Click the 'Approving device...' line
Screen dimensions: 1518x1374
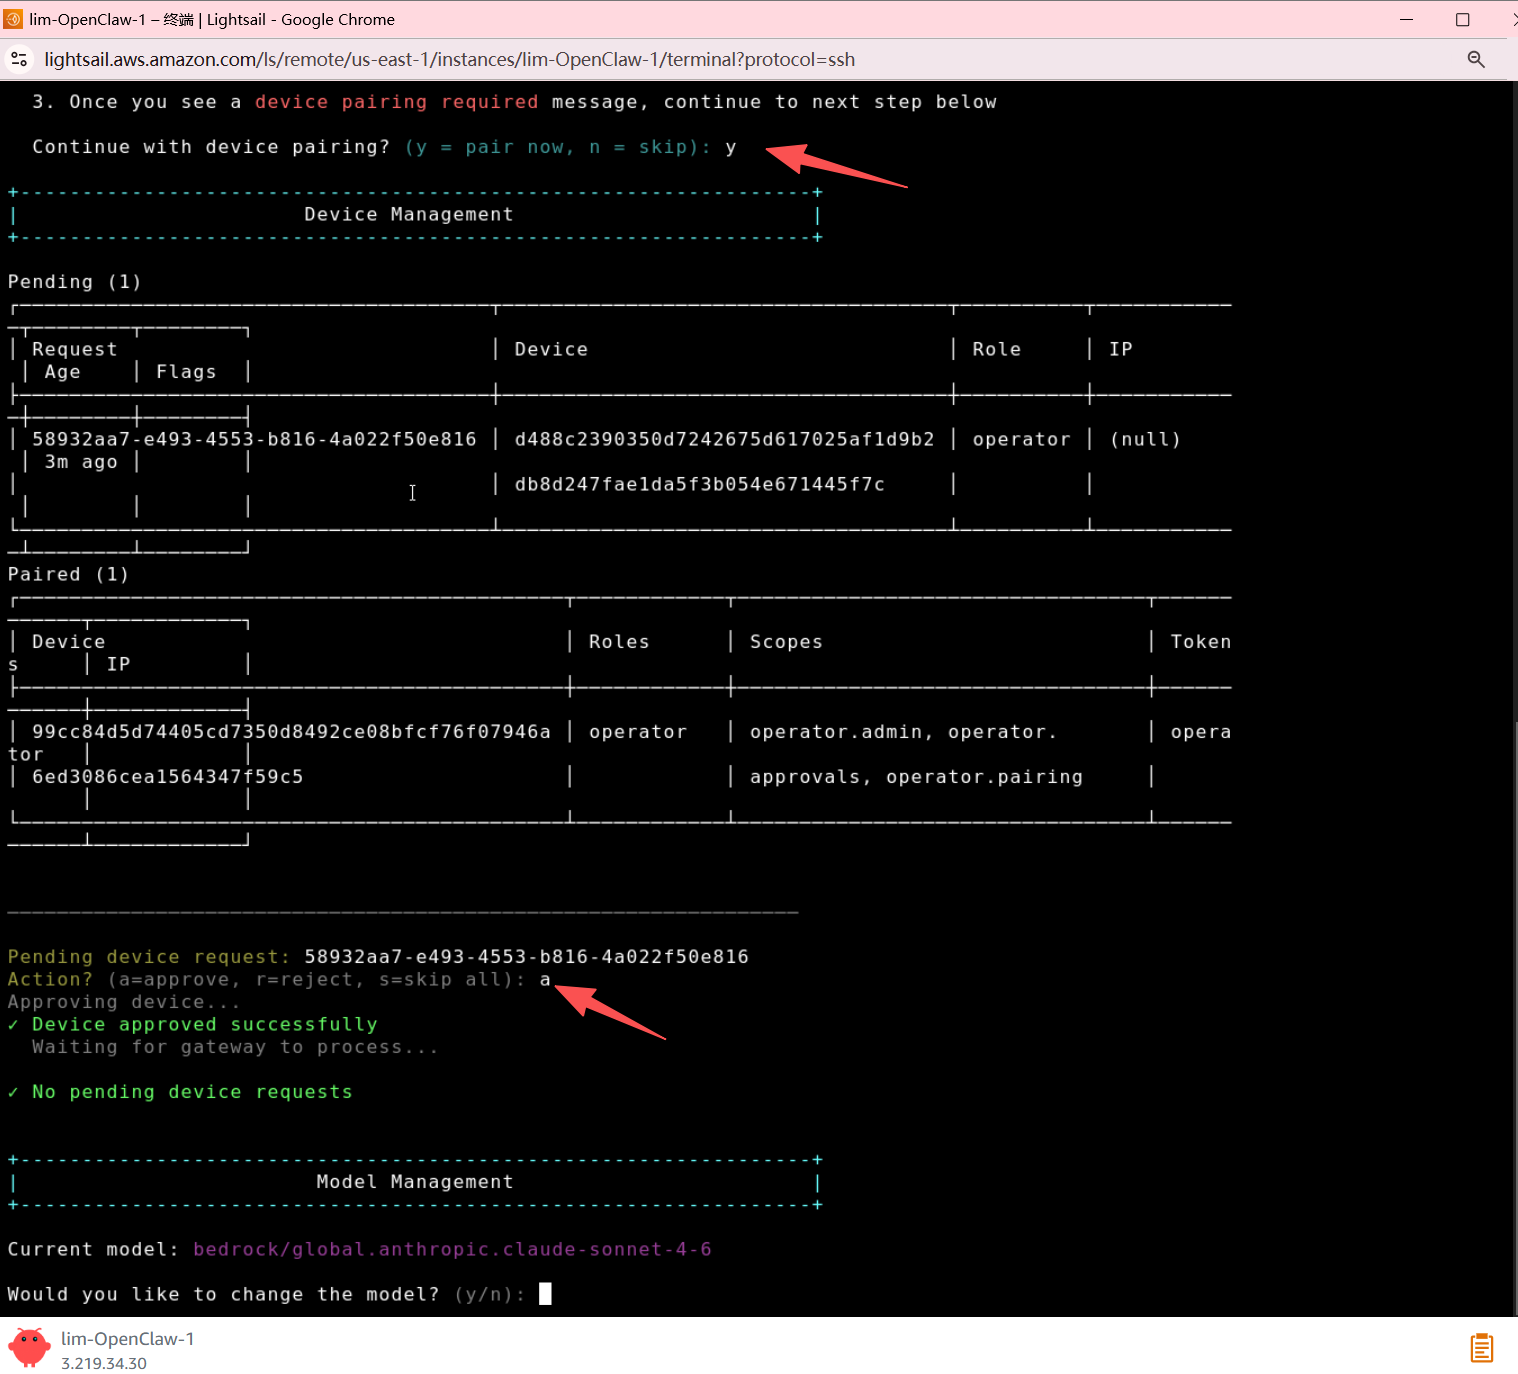pyautogui.click(x=124, y=1002)
